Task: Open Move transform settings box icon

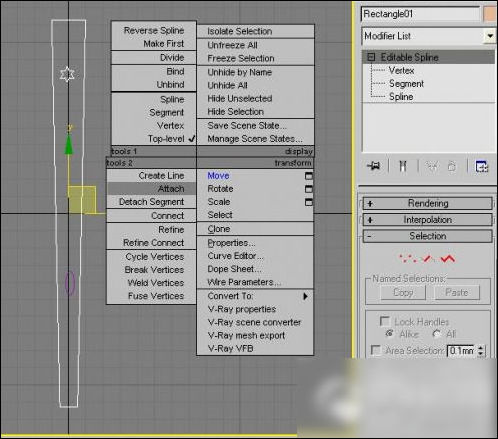Action: pyautogui.click(x=309, y=176)
